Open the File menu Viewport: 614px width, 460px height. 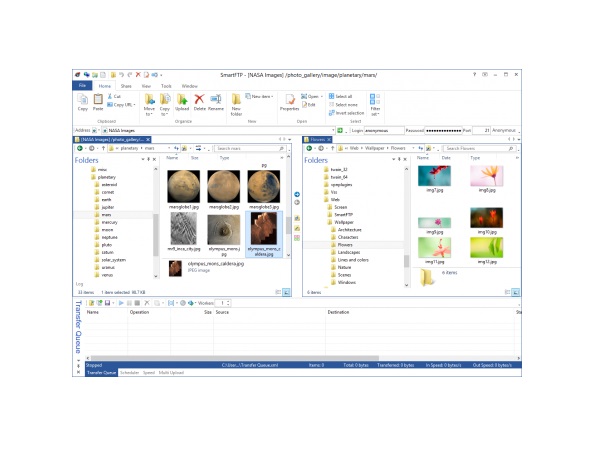pos(82,86)
